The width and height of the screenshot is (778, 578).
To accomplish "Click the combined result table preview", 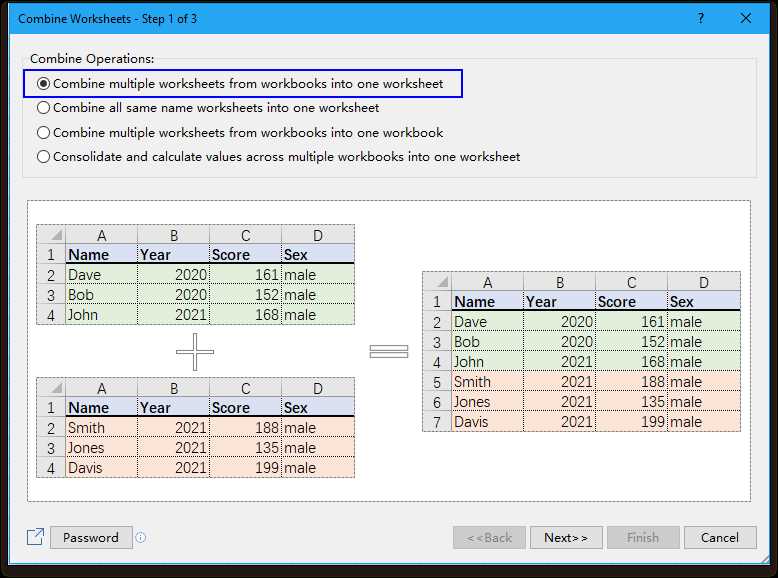I will point(581,351).
